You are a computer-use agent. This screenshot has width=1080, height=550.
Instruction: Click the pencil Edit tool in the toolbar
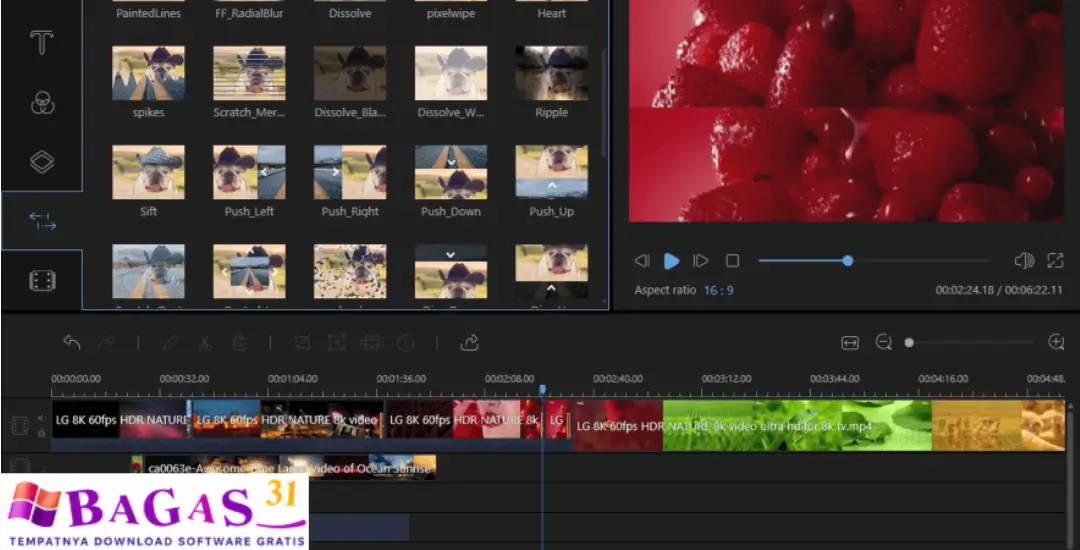click(170, 342)
